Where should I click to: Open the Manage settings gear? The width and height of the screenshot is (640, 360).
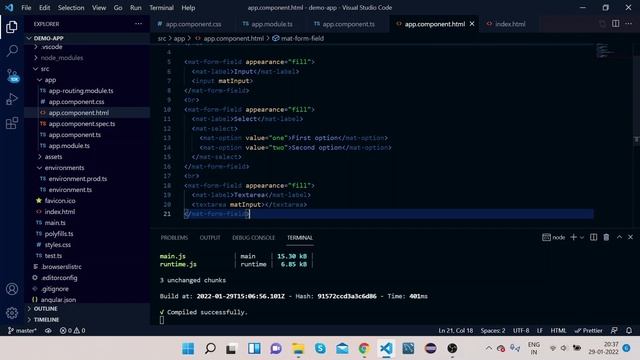point(12,313)
